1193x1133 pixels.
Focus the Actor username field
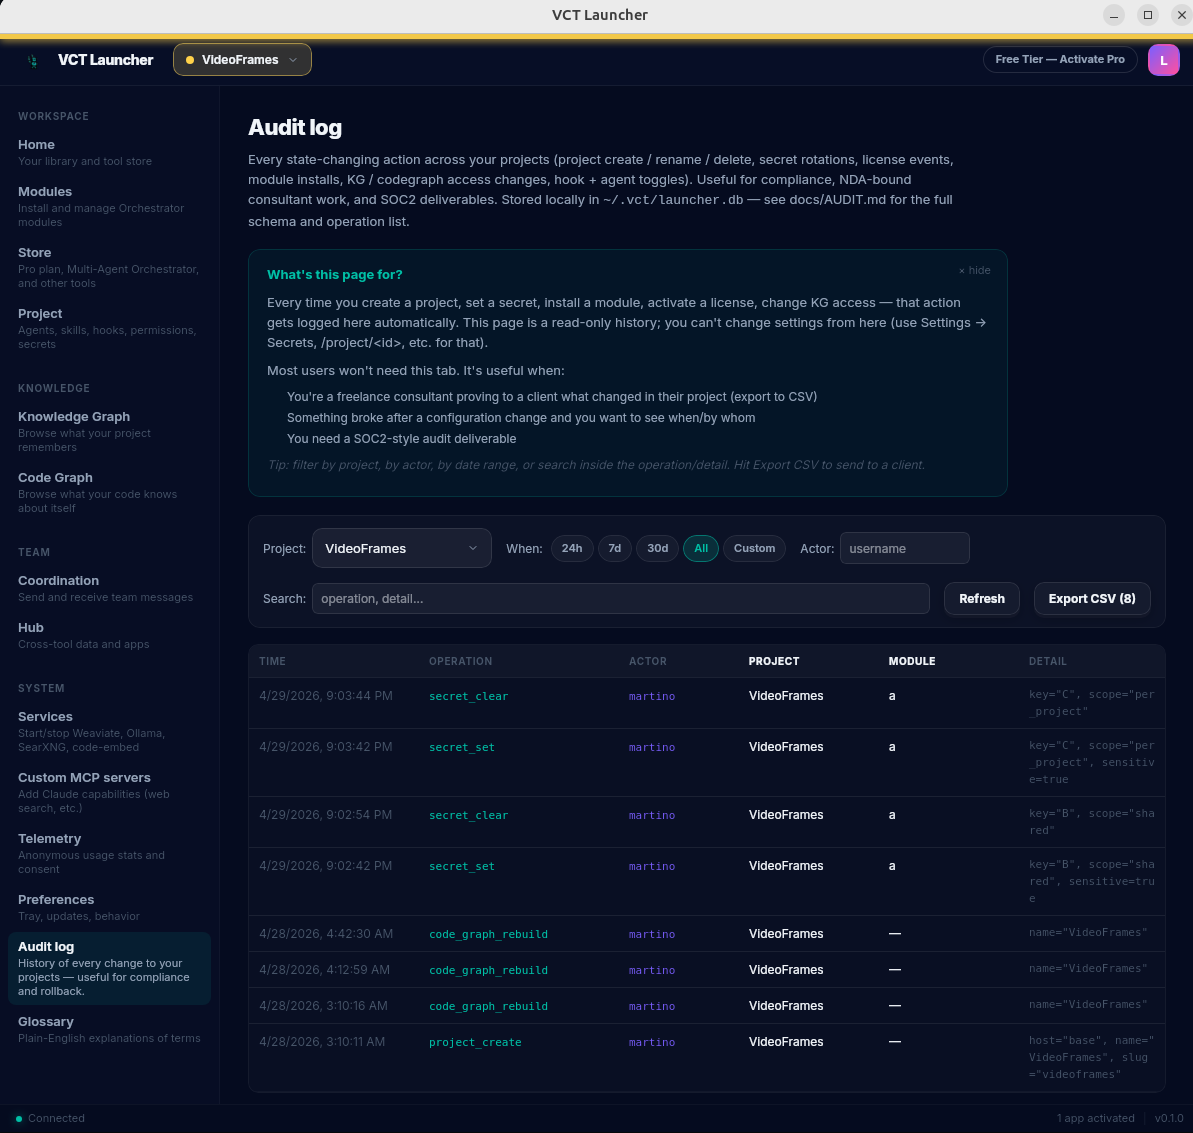[x=905, y=548]
